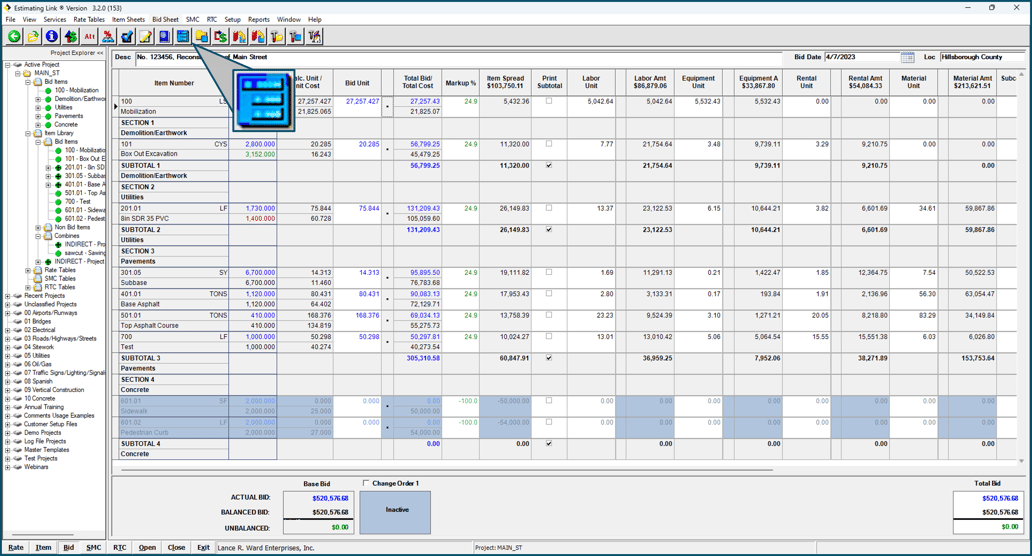Image resolution: width=1032 pixels, height=556 pixels.
Task: Click MAIN_ST project folder icon in tree
Action: tap(28, 73)
